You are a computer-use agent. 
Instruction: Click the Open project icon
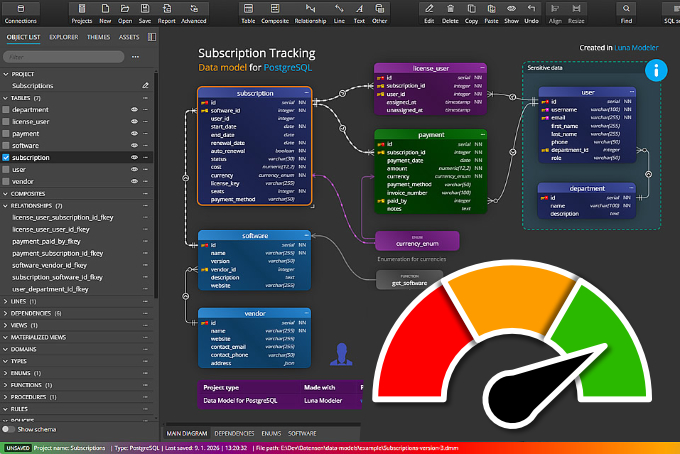click(x=125, y=13)
